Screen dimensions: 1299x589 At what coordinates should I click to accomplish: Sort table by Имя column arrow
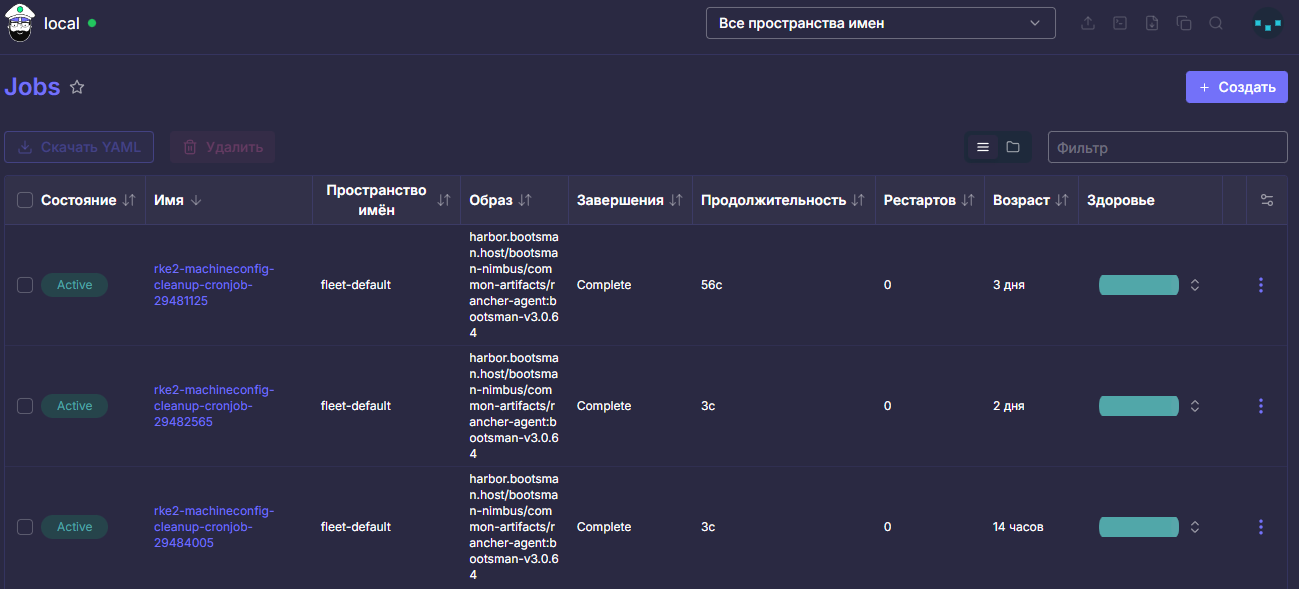click(195, 200)
